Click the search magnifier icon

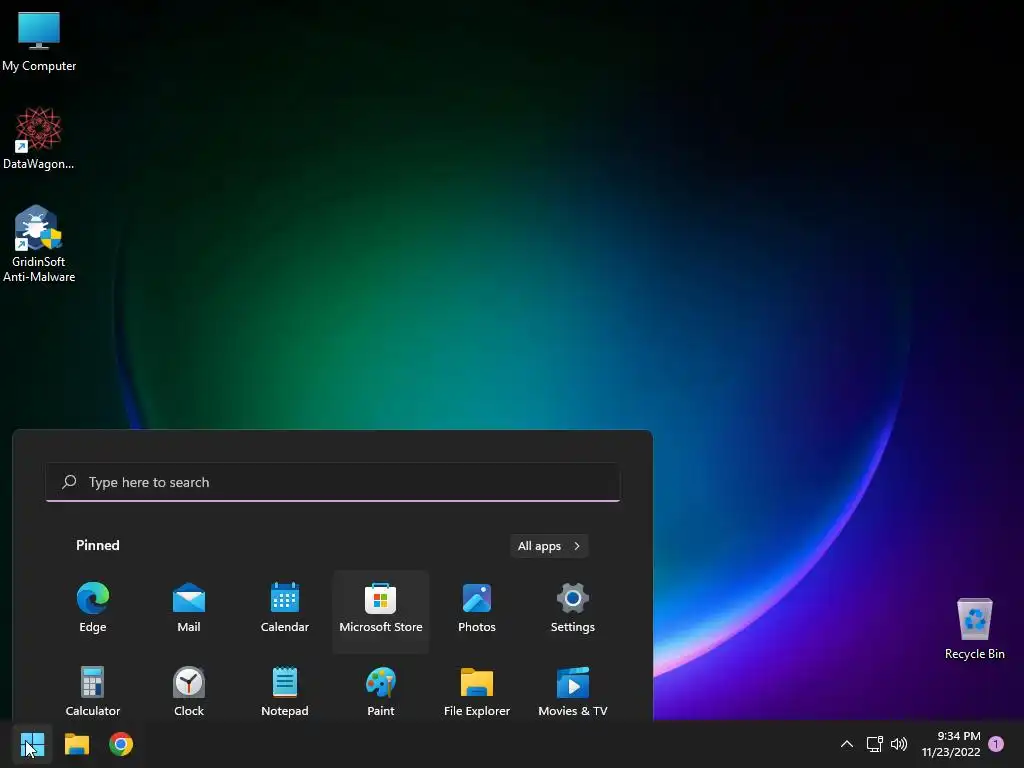69,482
